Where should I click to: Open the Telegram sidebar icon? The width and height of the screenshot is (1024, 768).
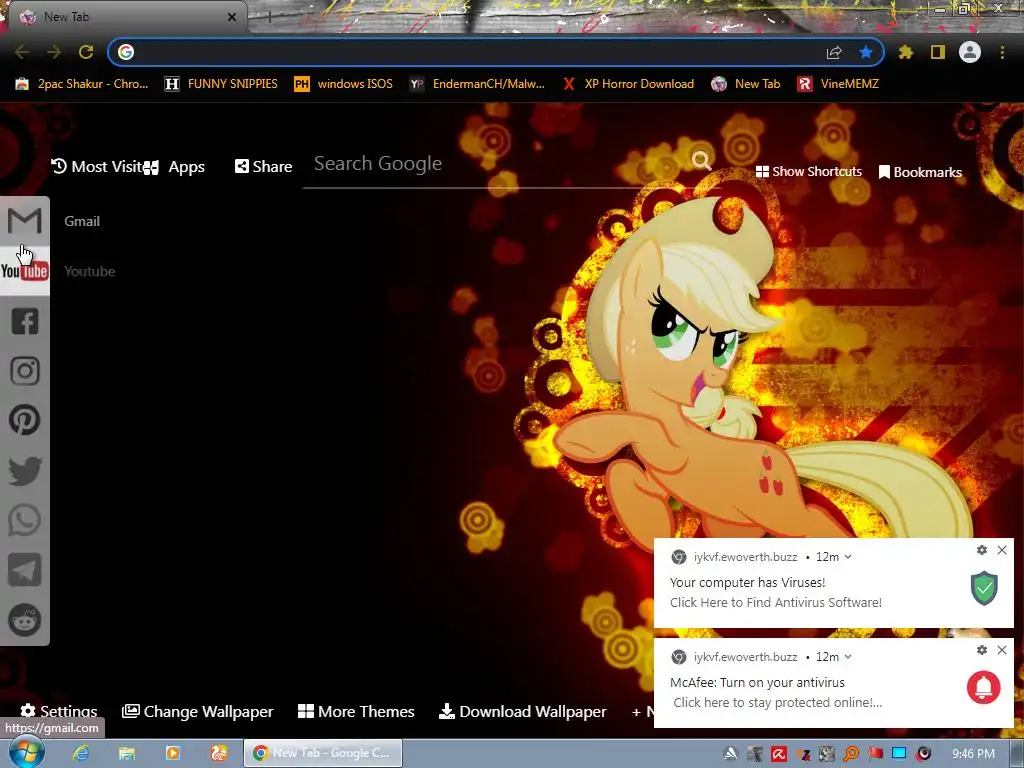tap(25, 570)
